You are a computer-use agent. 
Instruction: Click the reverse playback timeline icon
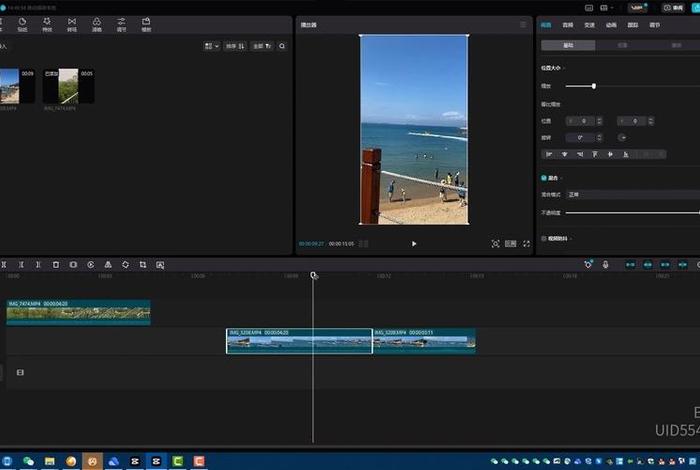click(91, 265)
